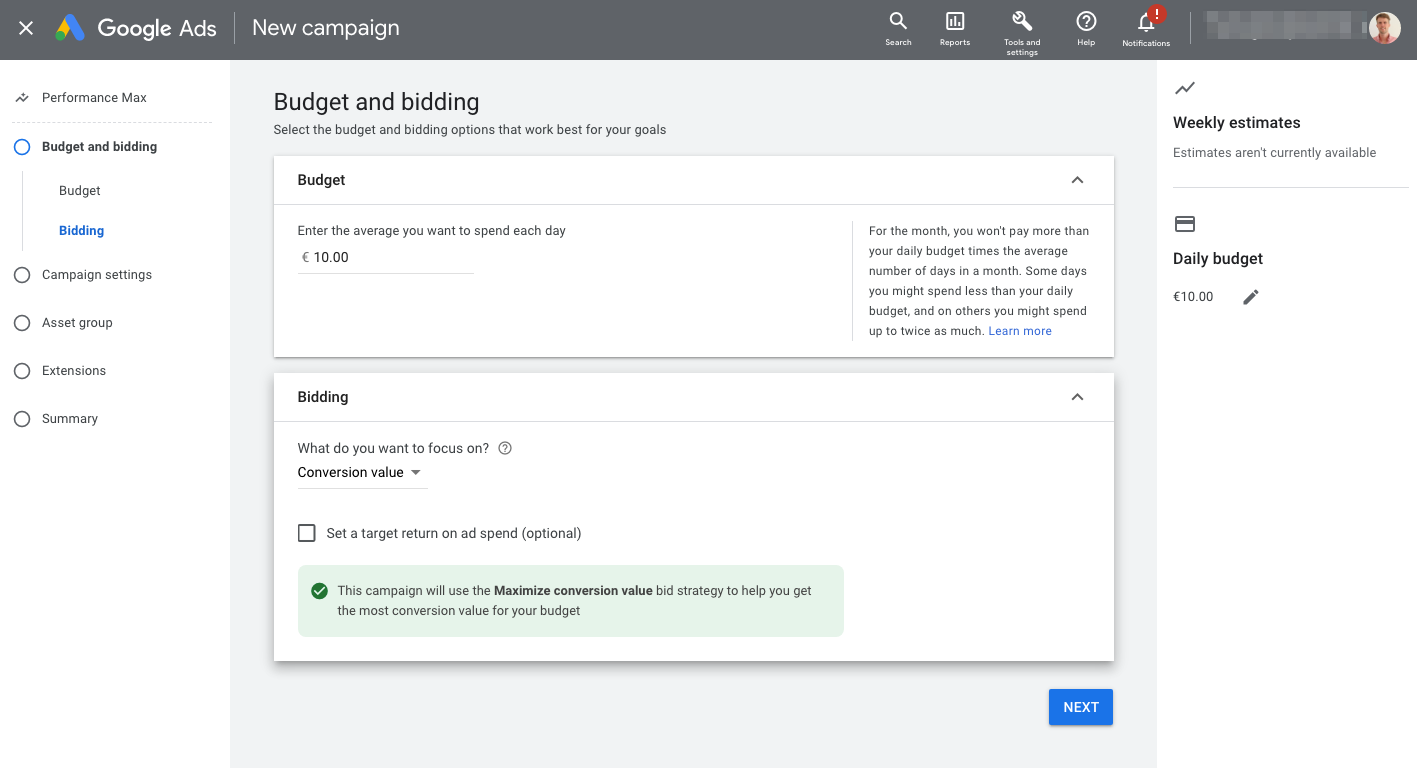Open Tools and settings wrench
Image resolution: width=1417 pixels, height=768 pixels.
click(1022, 28)
